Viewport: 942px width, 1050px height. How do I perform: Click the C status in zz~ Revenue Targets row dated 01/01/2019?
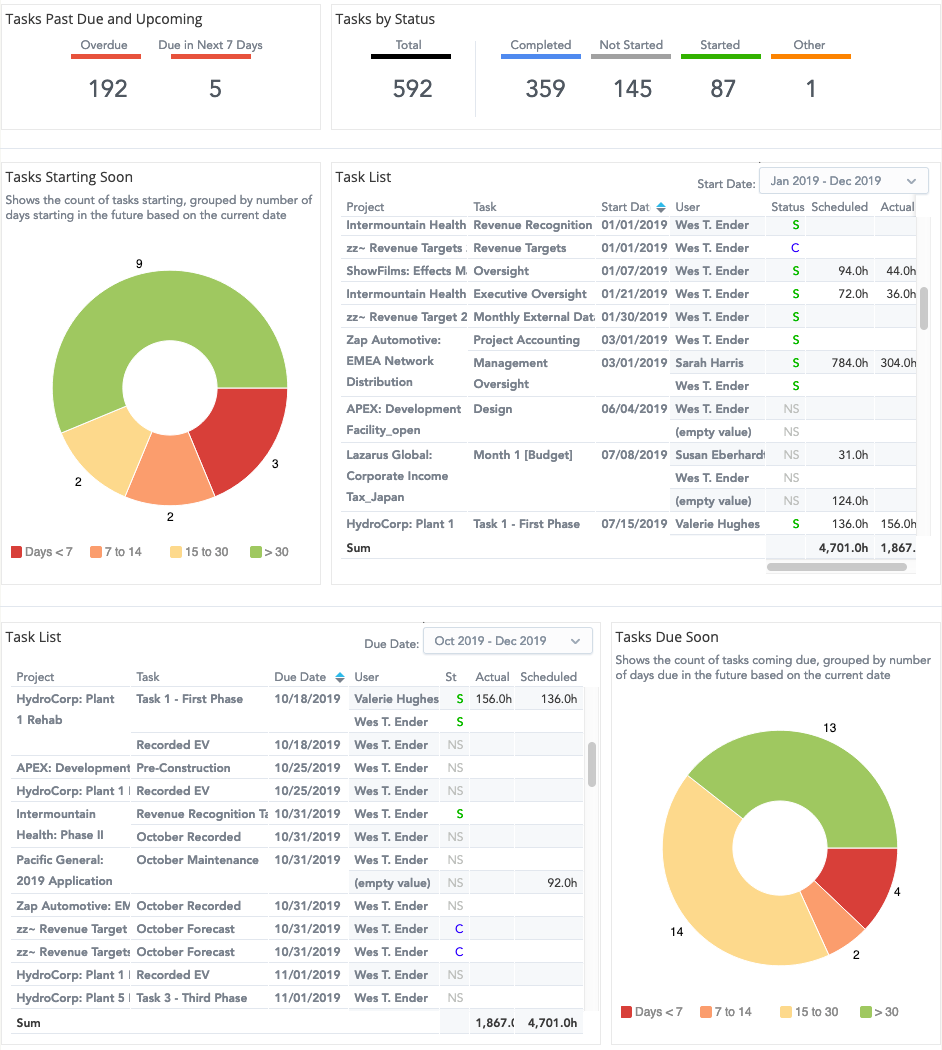795,248
